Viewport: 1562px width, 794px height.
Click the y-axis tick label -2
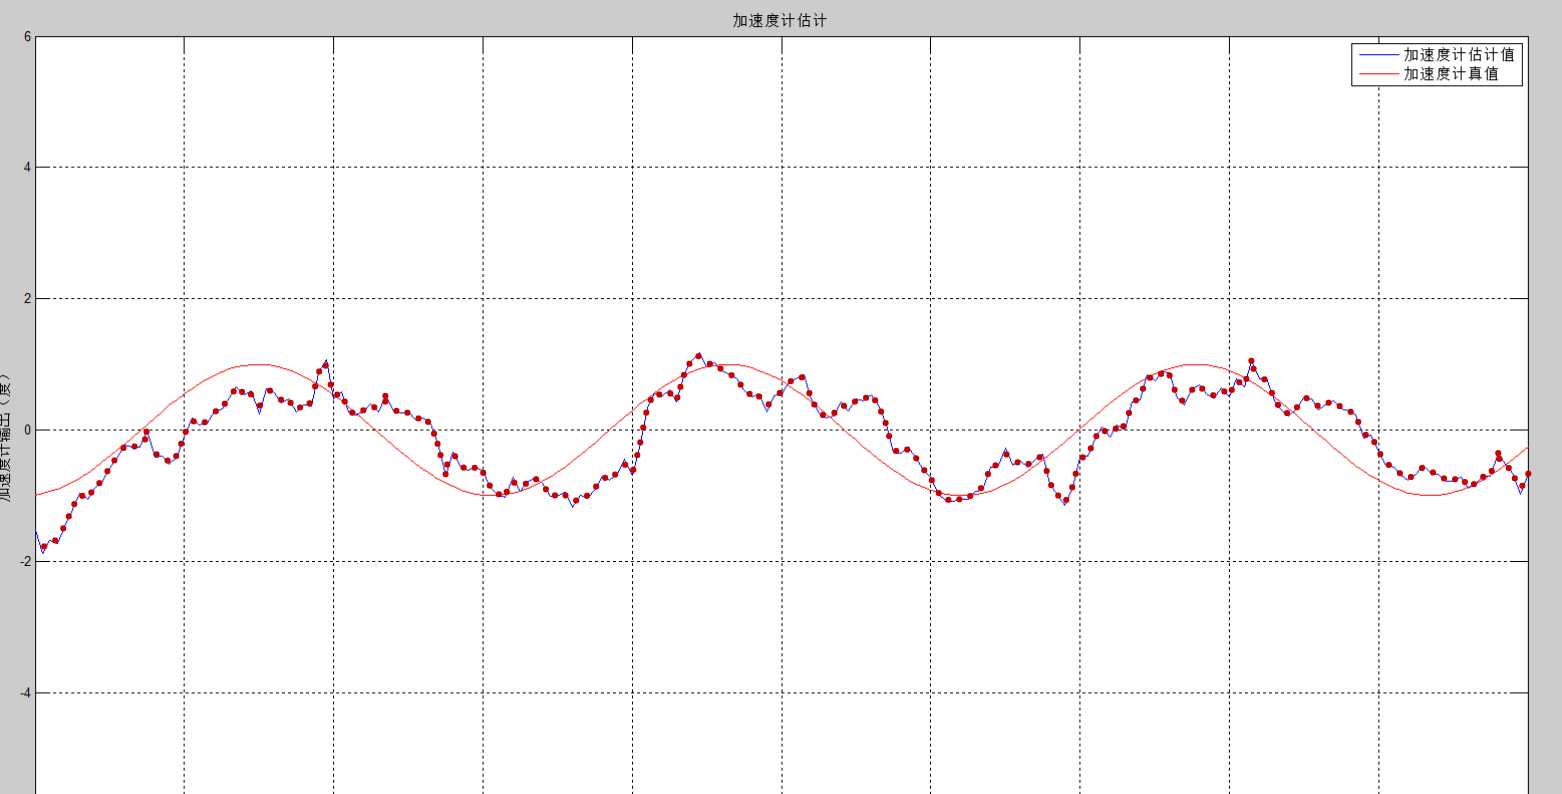click(25, 561)
